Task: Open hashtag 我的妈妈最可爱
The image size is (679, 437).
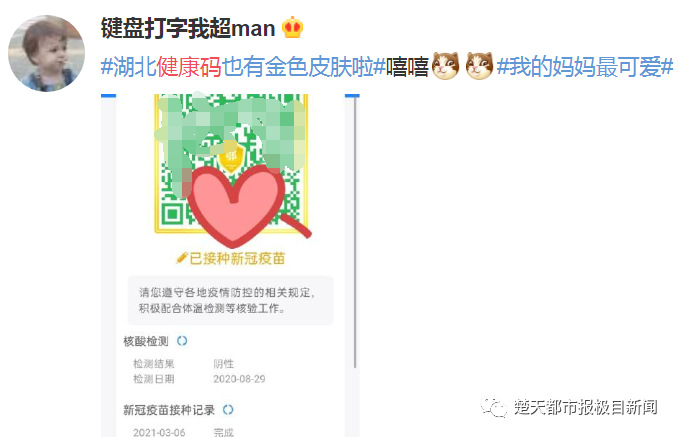Action: point(585,67)
